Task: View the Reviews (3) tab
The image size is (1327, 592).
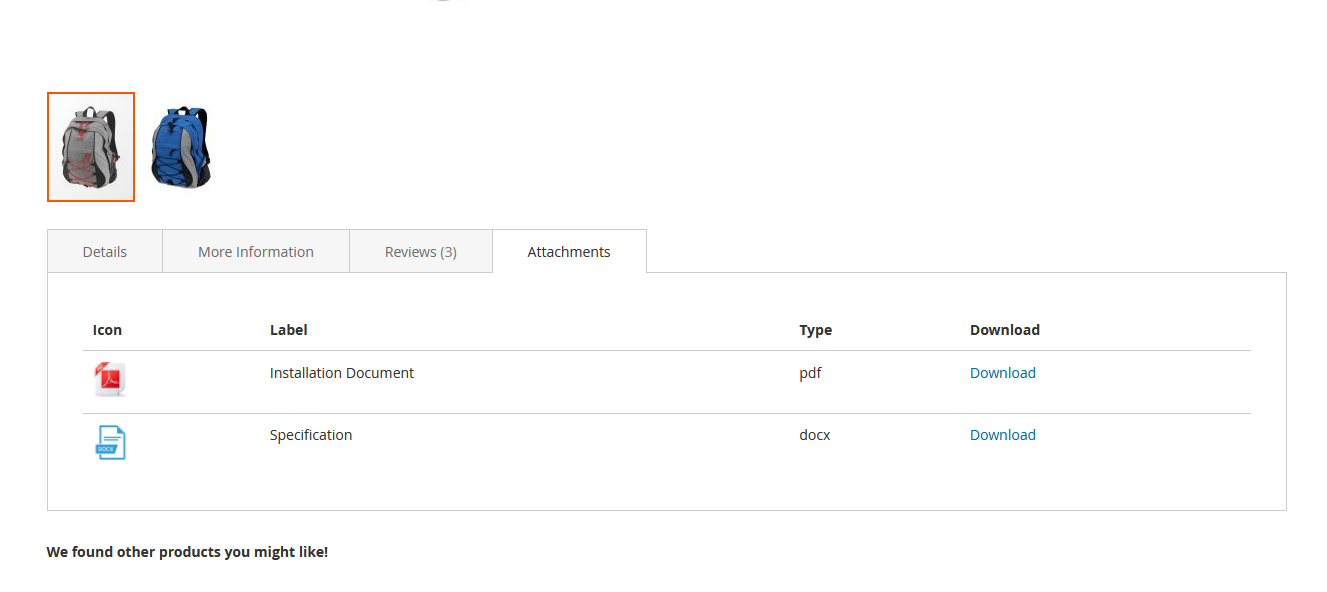Action: tap(420, 251)
